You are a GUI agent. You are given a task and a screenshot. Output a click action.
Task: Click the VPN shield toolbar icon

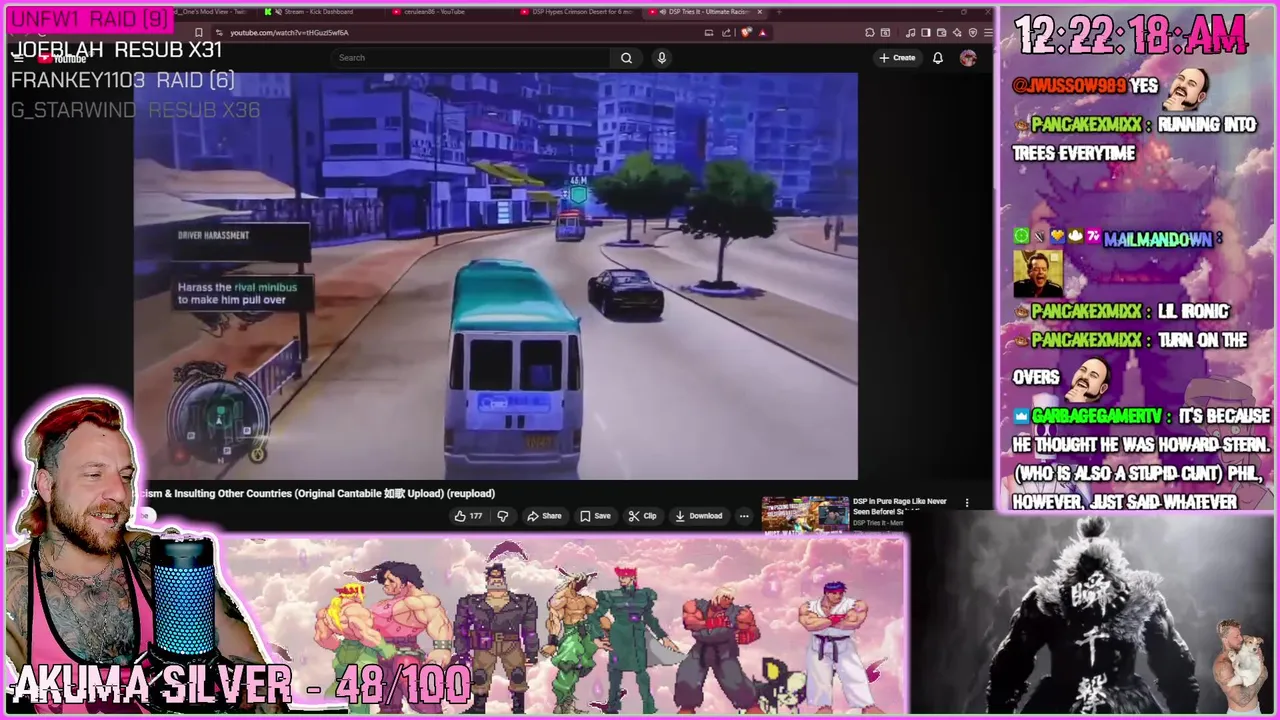pos(973,33)
